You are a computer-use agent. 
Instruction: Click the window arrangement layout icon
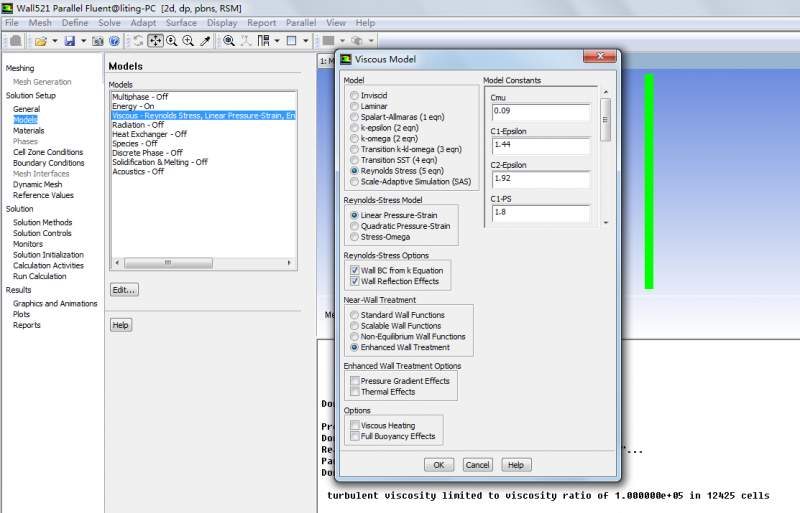(263, 41)
